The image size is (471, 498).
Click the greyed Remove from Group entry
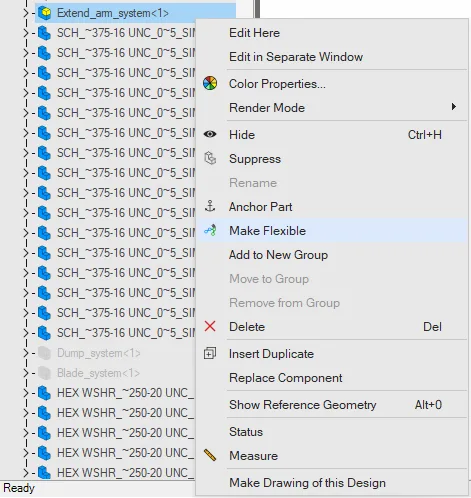[284, 303]
